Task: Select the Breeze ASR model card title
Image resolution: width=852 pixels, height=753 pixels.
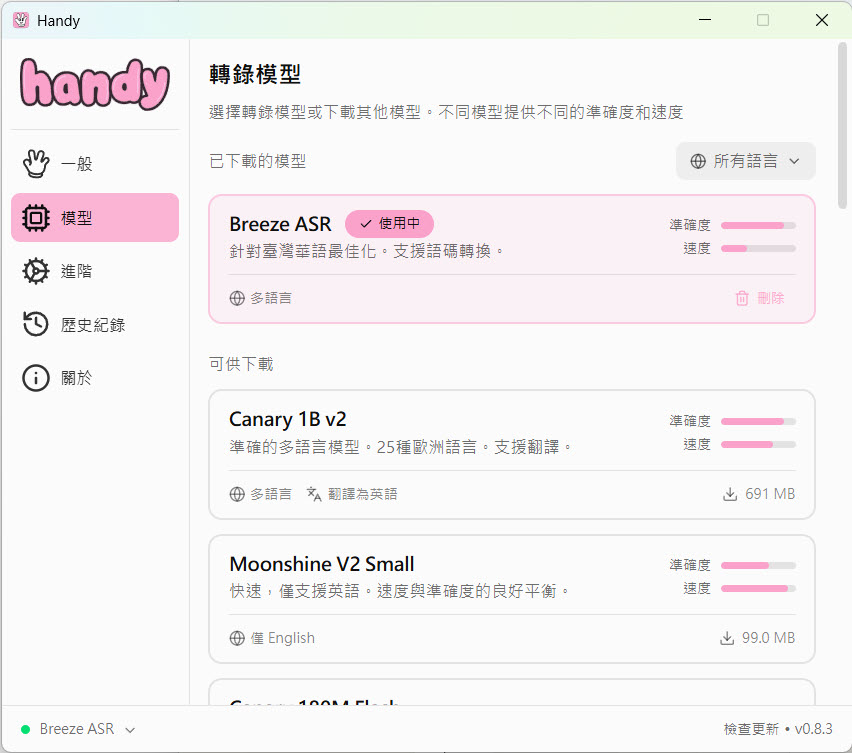Action: (280, 224)
